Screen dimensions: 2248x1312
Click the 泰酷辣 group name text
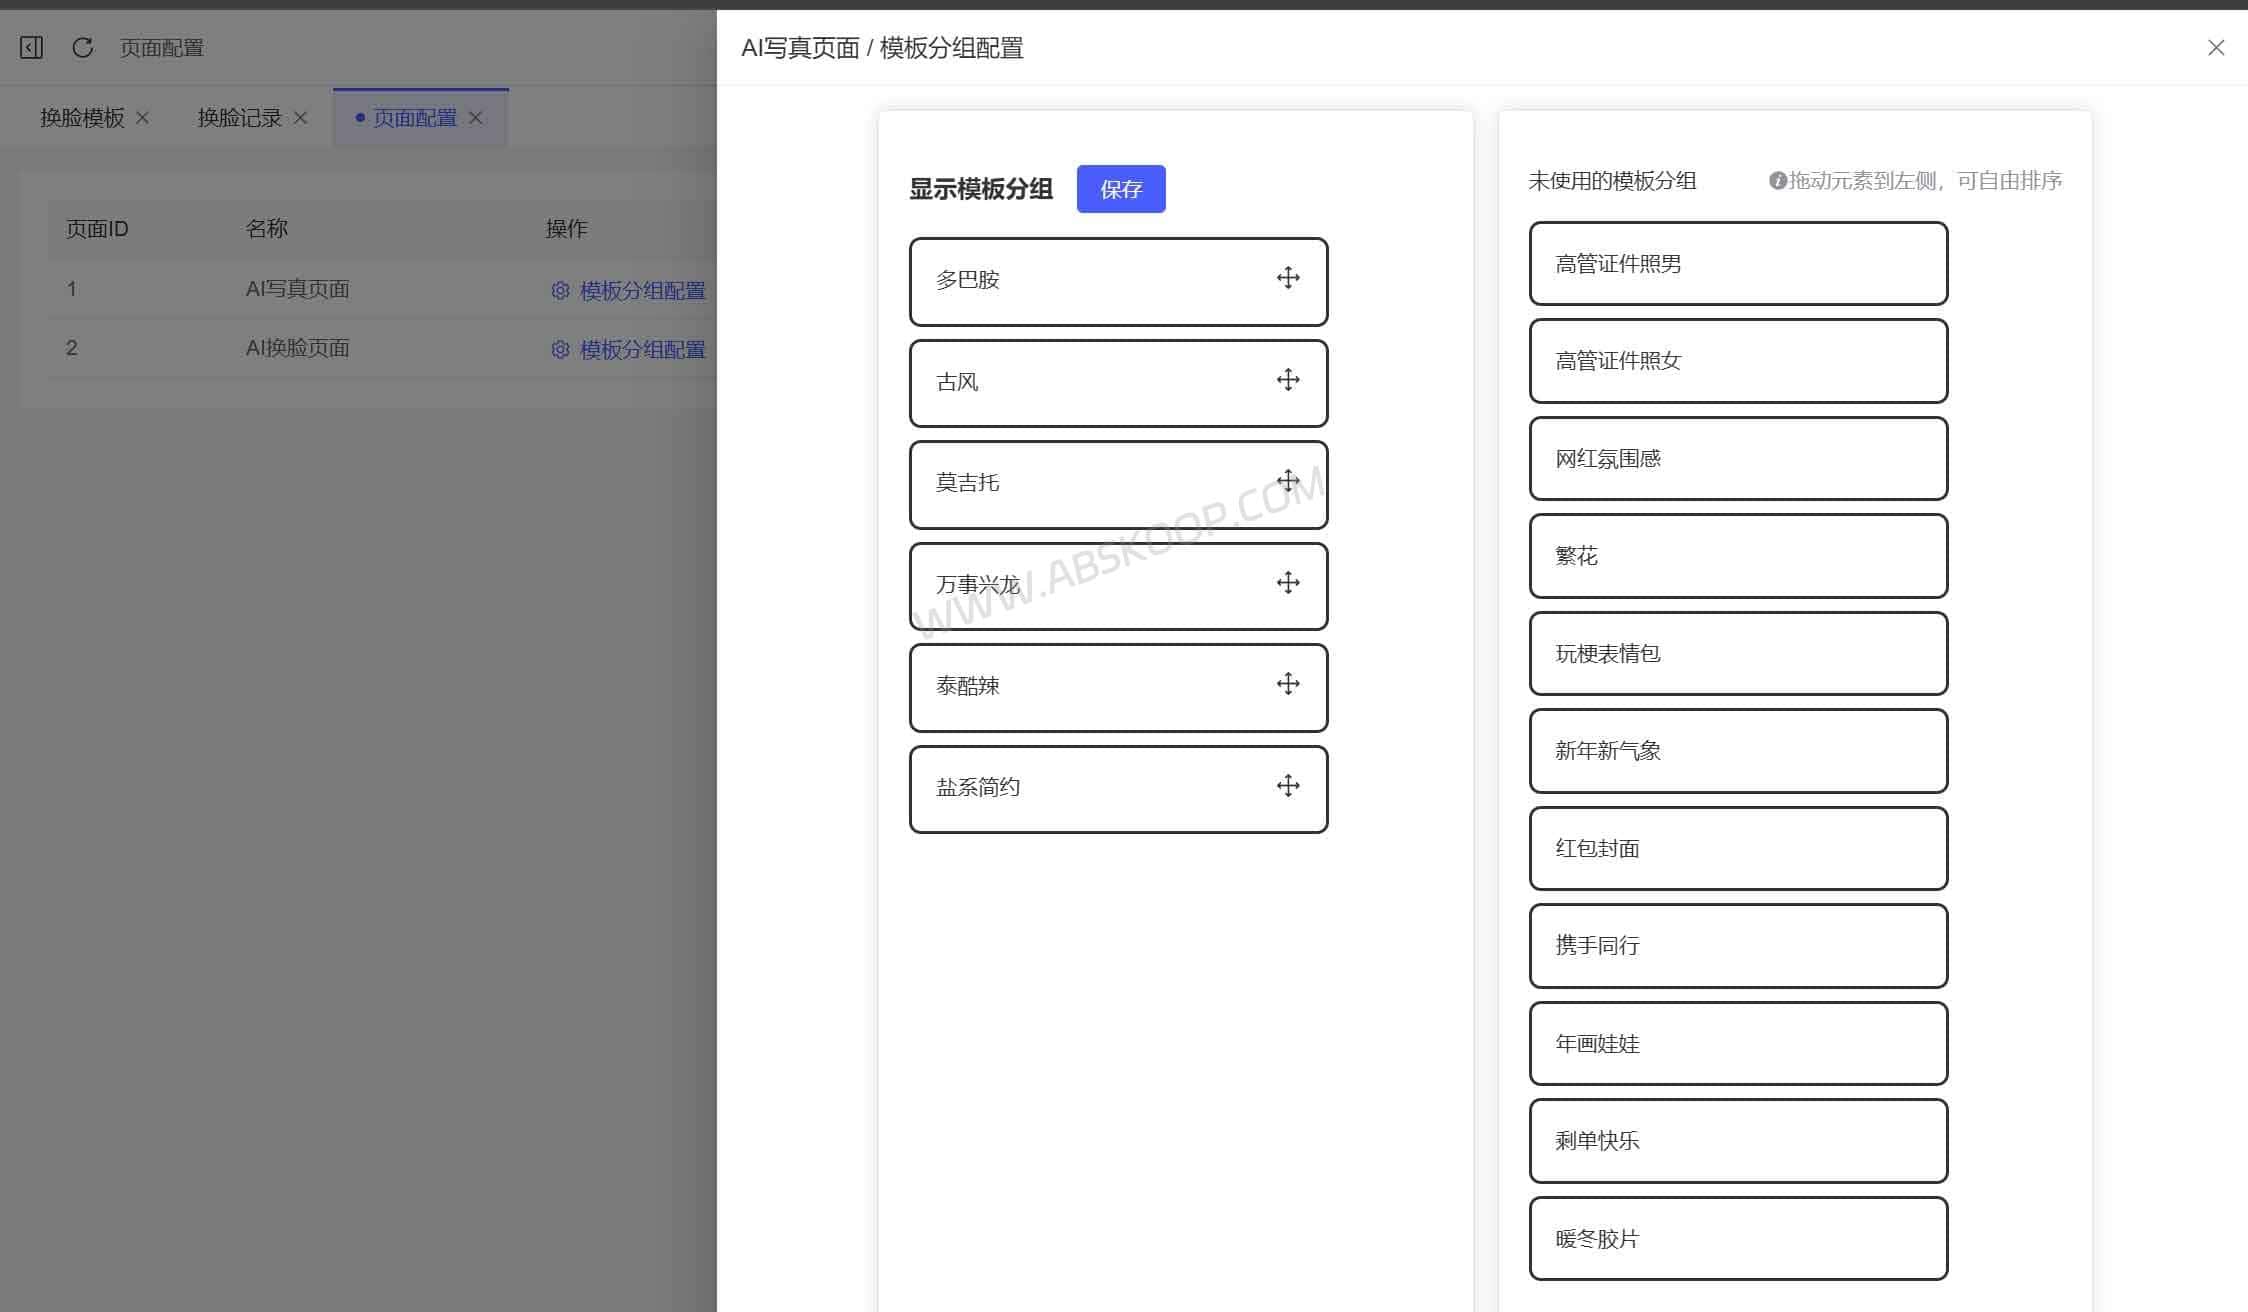tap(967, 686)
